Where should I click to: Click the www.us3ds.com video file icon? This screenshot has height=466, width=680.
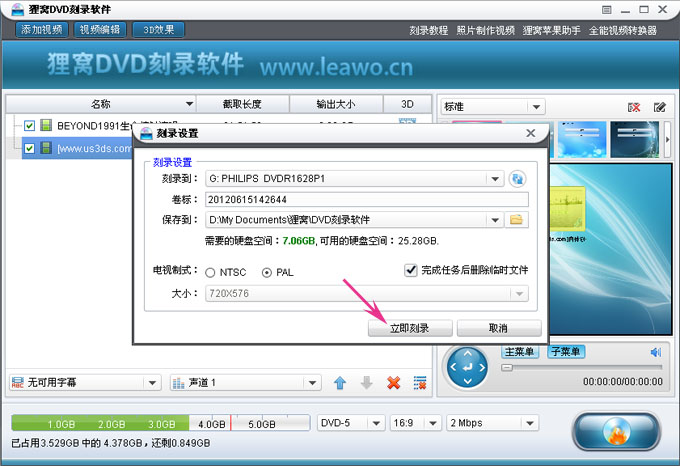point(46,148)
